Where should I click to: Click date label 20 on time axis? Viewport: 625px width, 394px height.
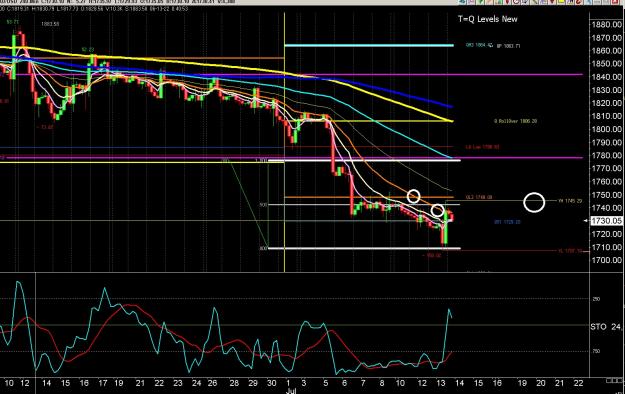(x=540, y=383)
